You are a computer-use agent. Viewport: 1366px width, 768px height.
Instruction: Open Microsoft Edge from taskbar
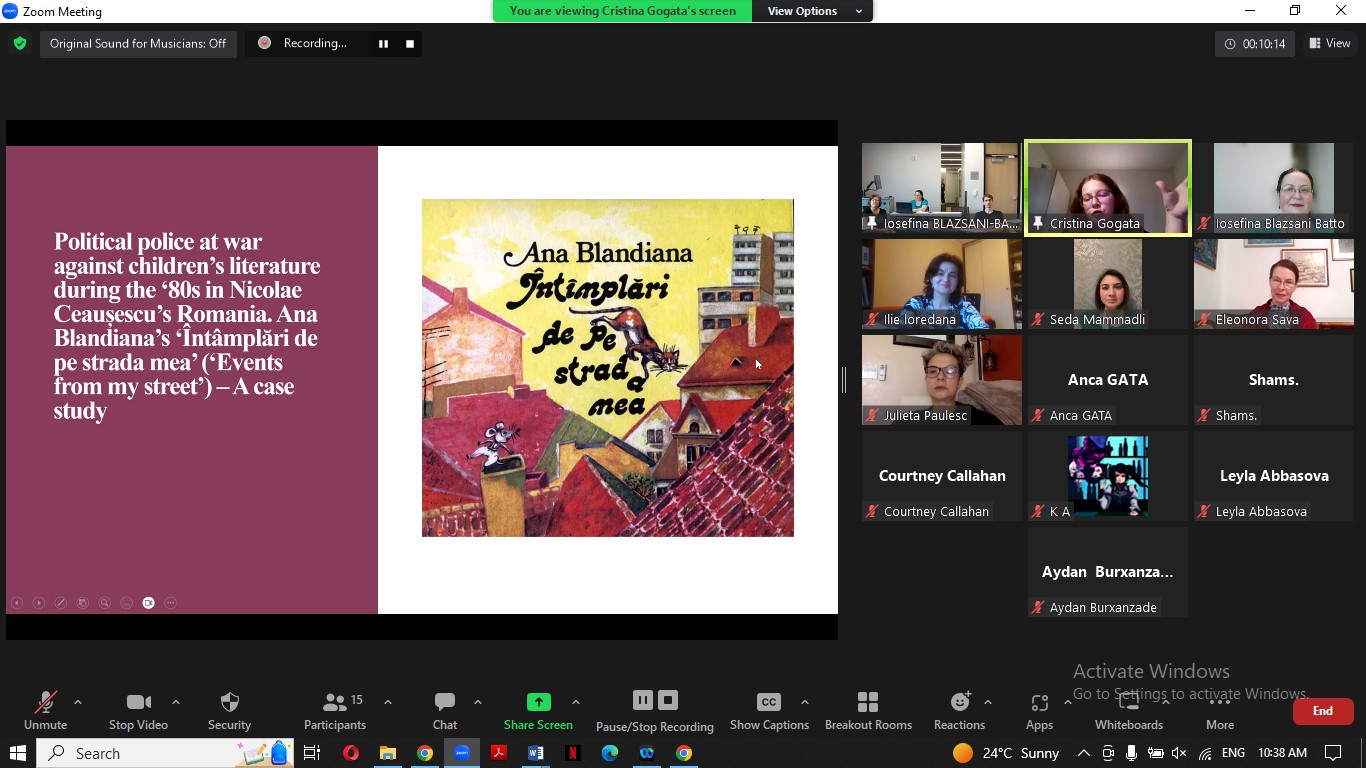(610, 753)
